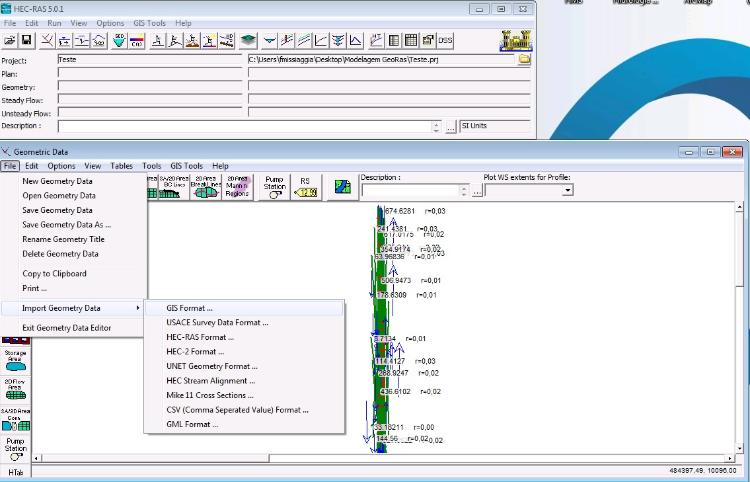This screenshot has height=482, width=750.
Task: Open GIS Tools menu in HEC-RAS main window
Action: pos(149,23)
